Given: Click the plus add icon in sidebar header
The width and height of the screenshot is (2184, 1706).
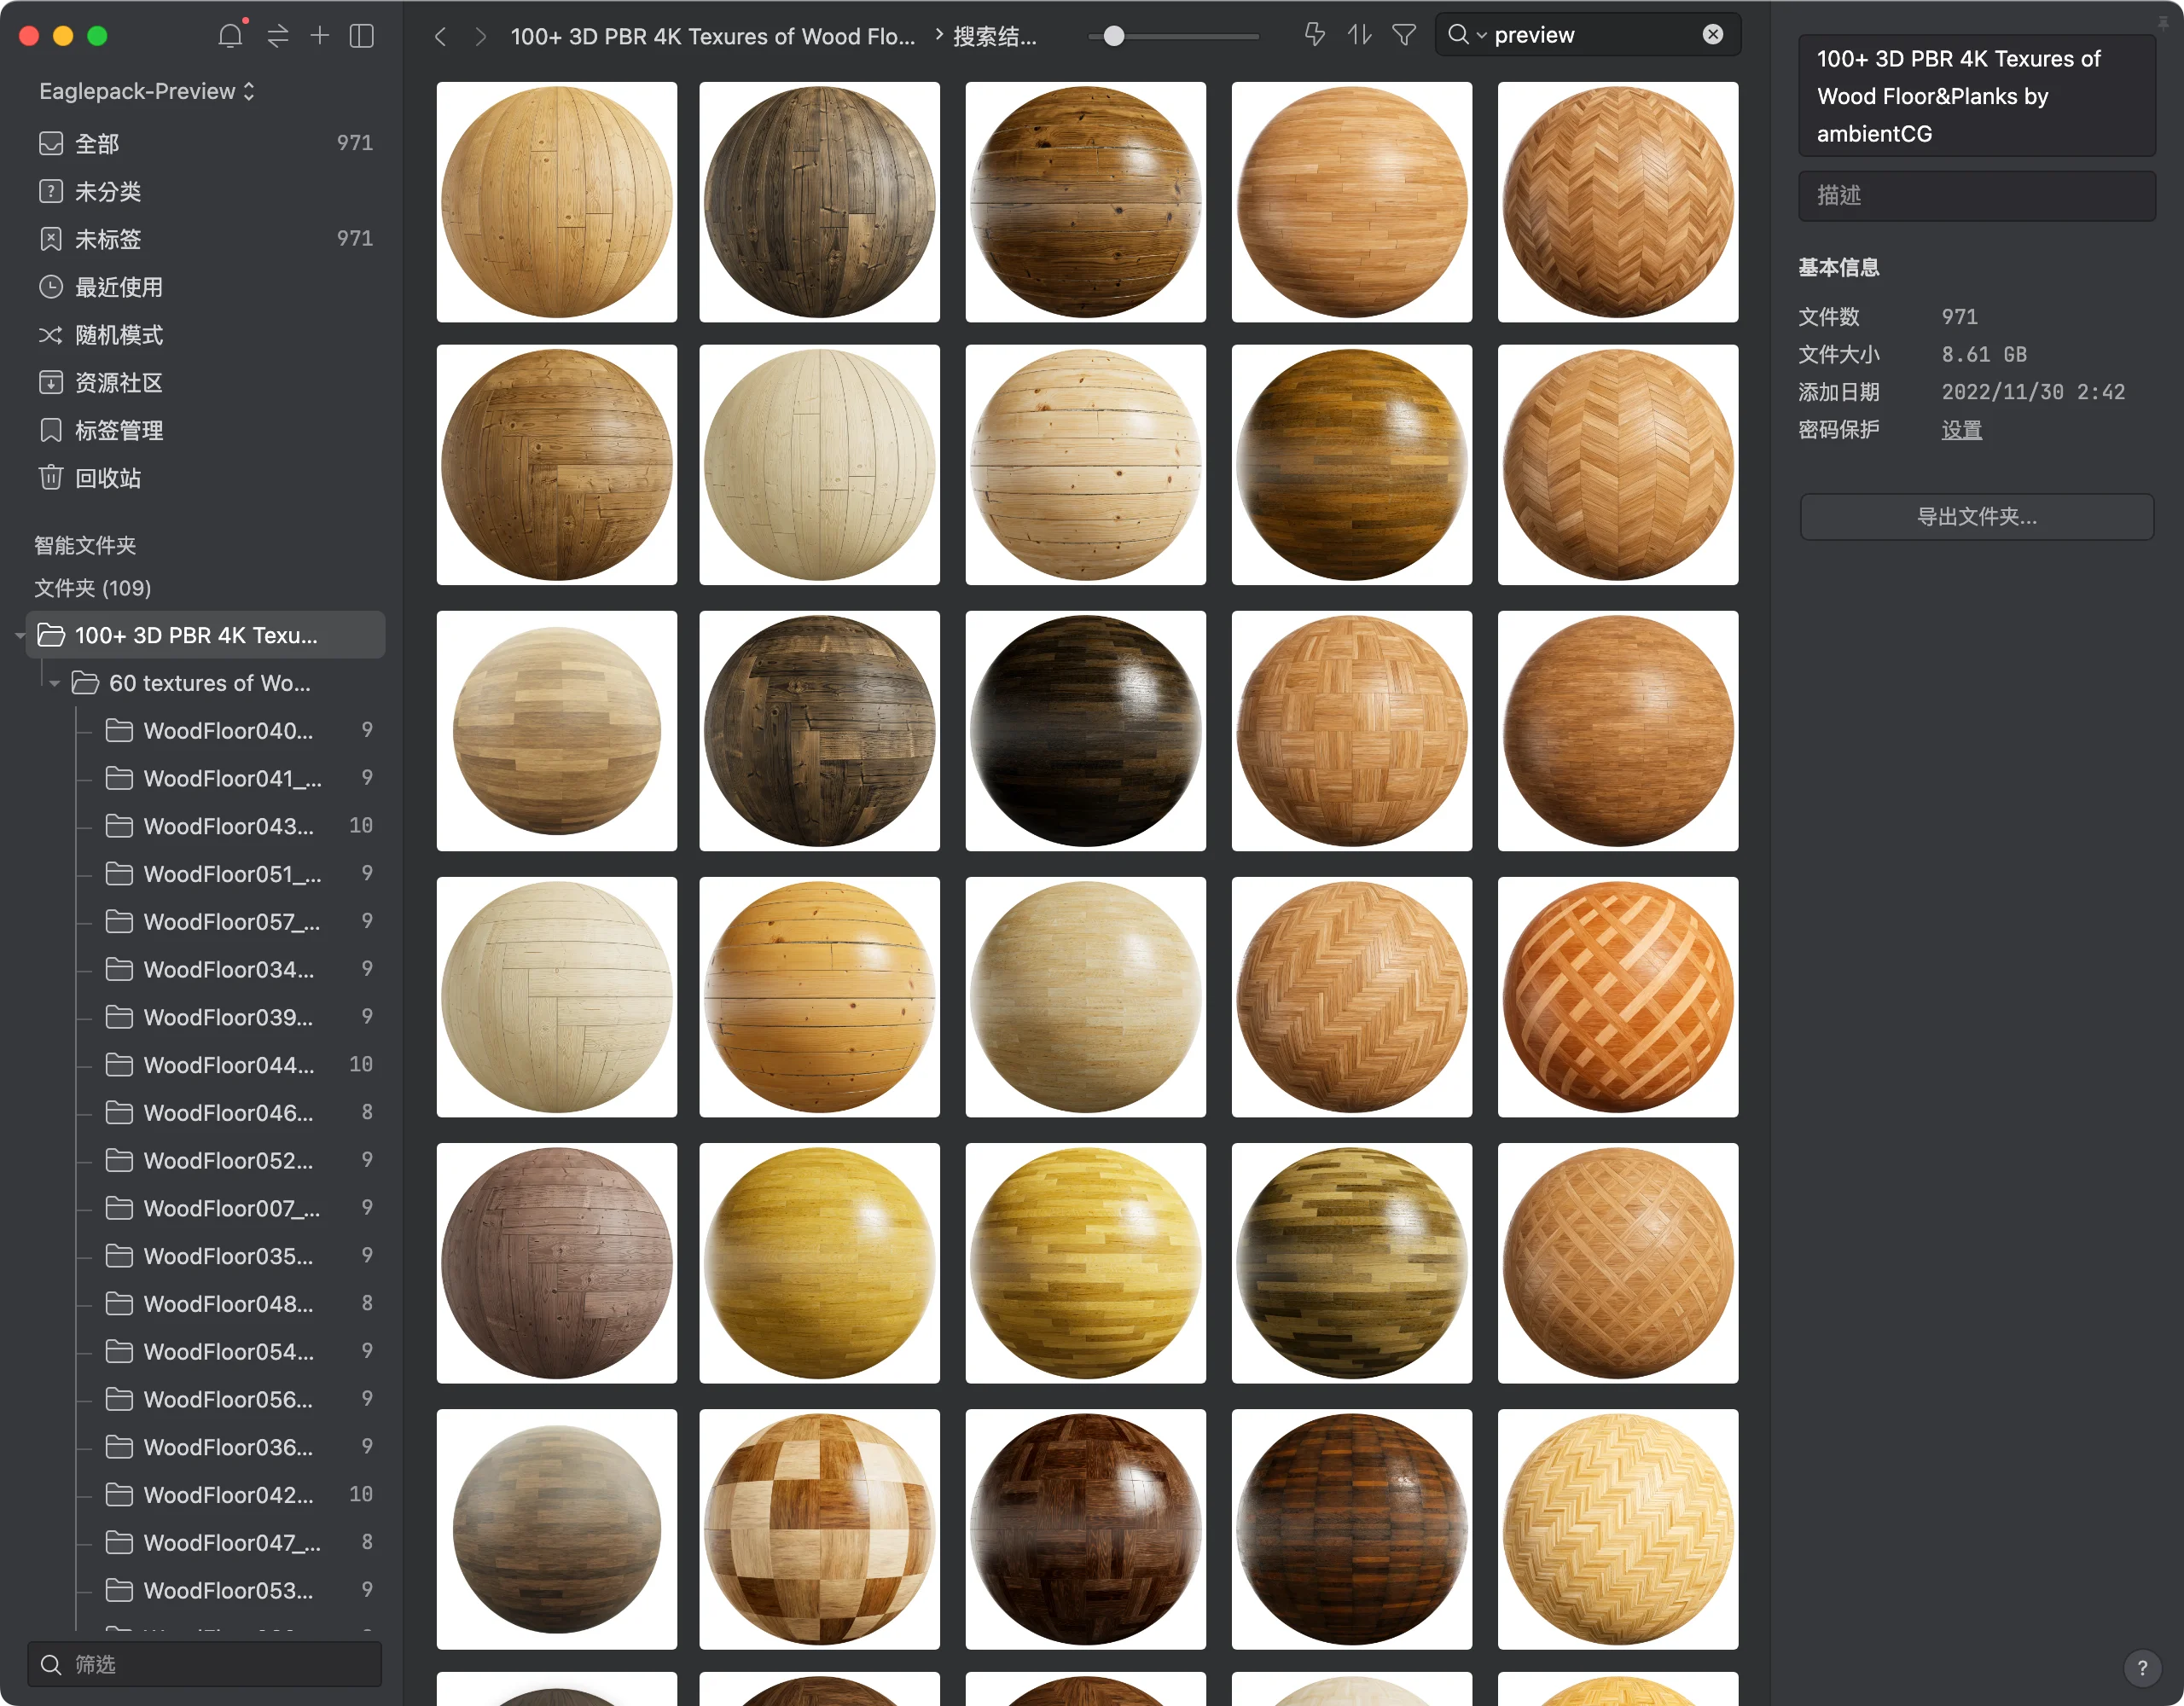Looking at the screenshot, I should click(320, 36).
